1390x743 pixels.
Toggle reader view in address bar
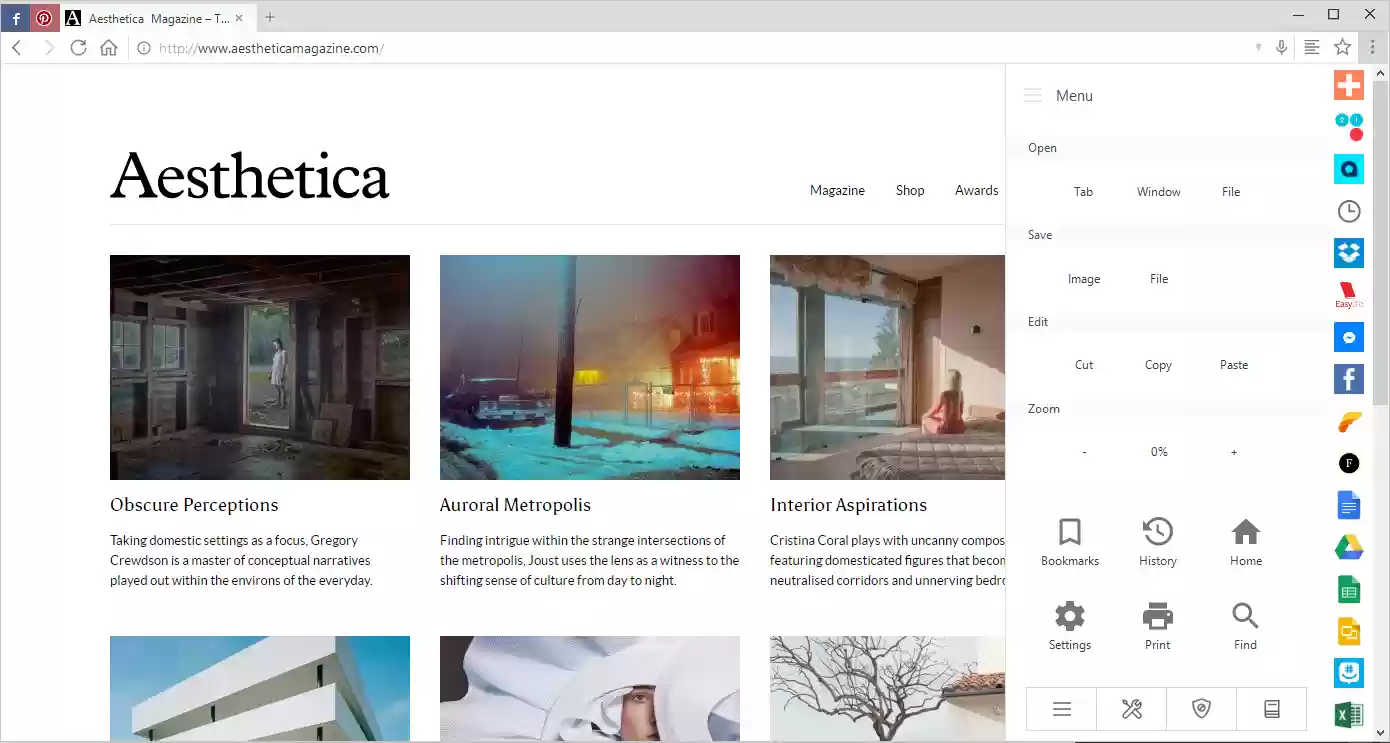click(1311, 48)
